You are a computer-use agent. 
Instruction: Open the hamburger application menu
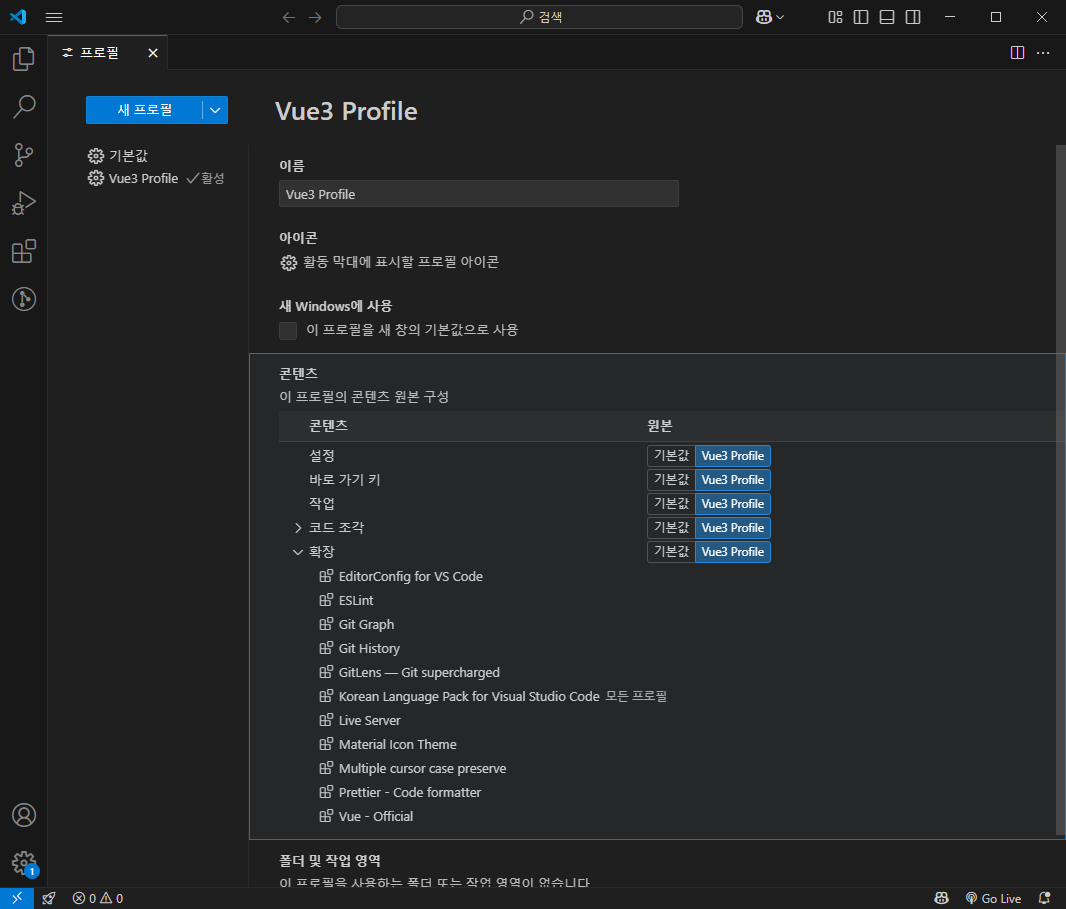point(54,17)
